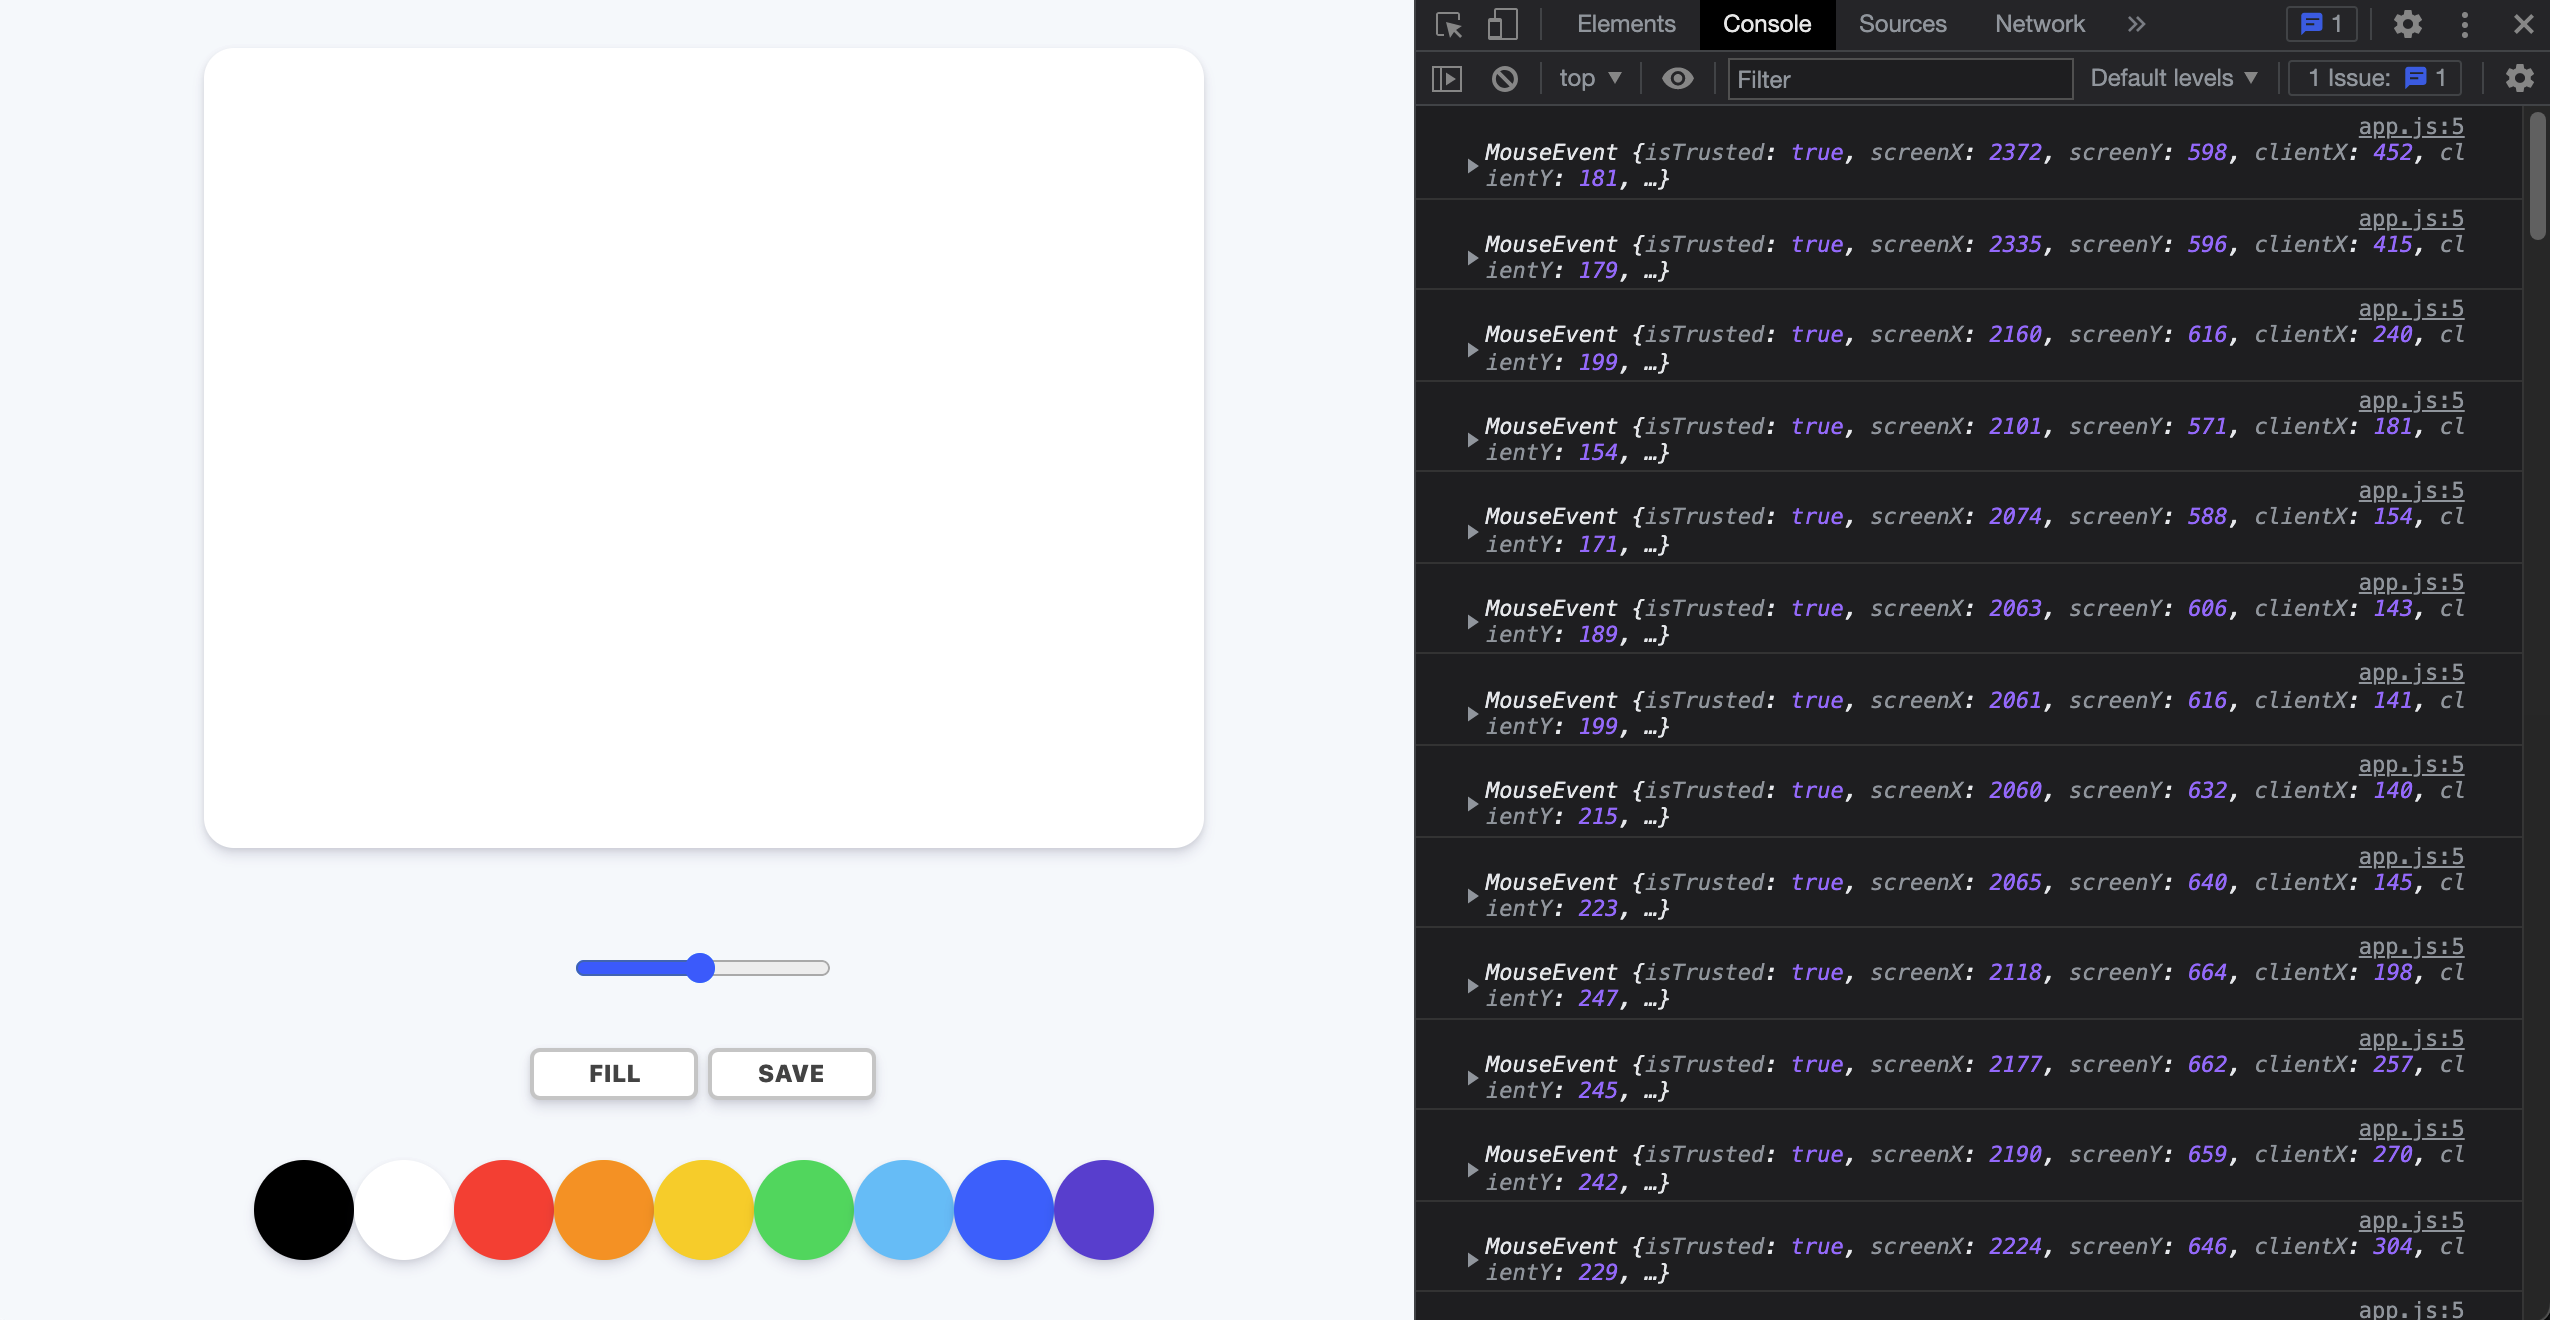Click the SAVE button
Viewport: 2550px width, 1320px height.
pyautogui.click(x=791, y=1074)
